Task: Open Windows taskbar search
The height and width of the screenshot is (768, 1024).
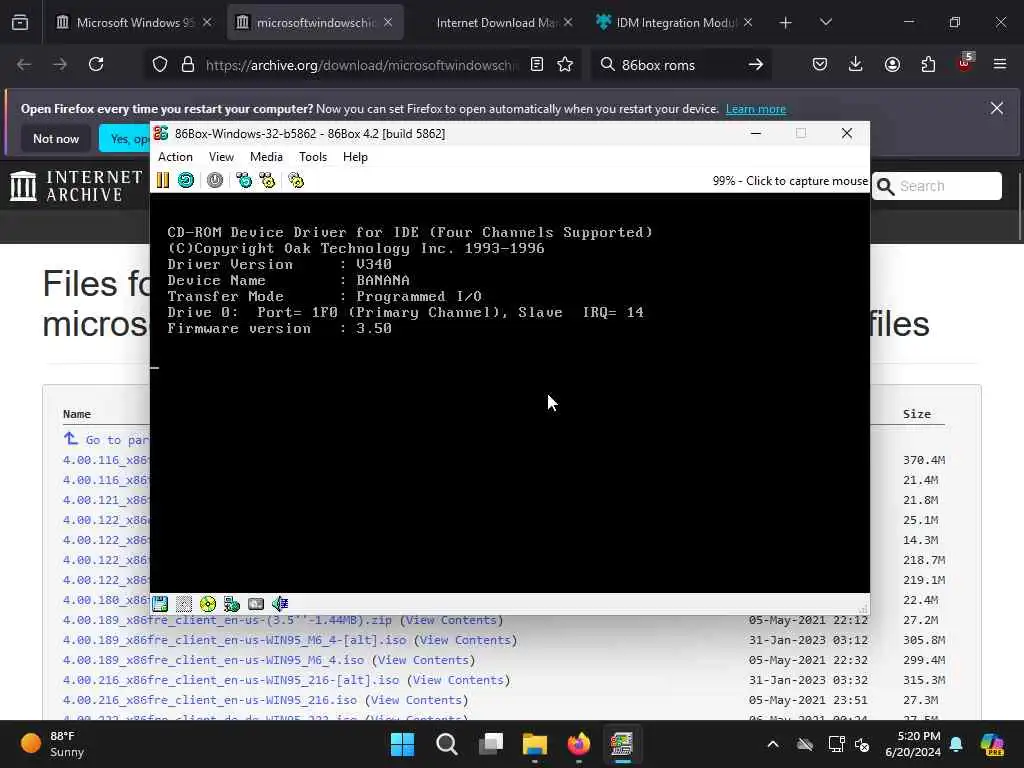Action: pyautogui.click(x=447, y=744)
